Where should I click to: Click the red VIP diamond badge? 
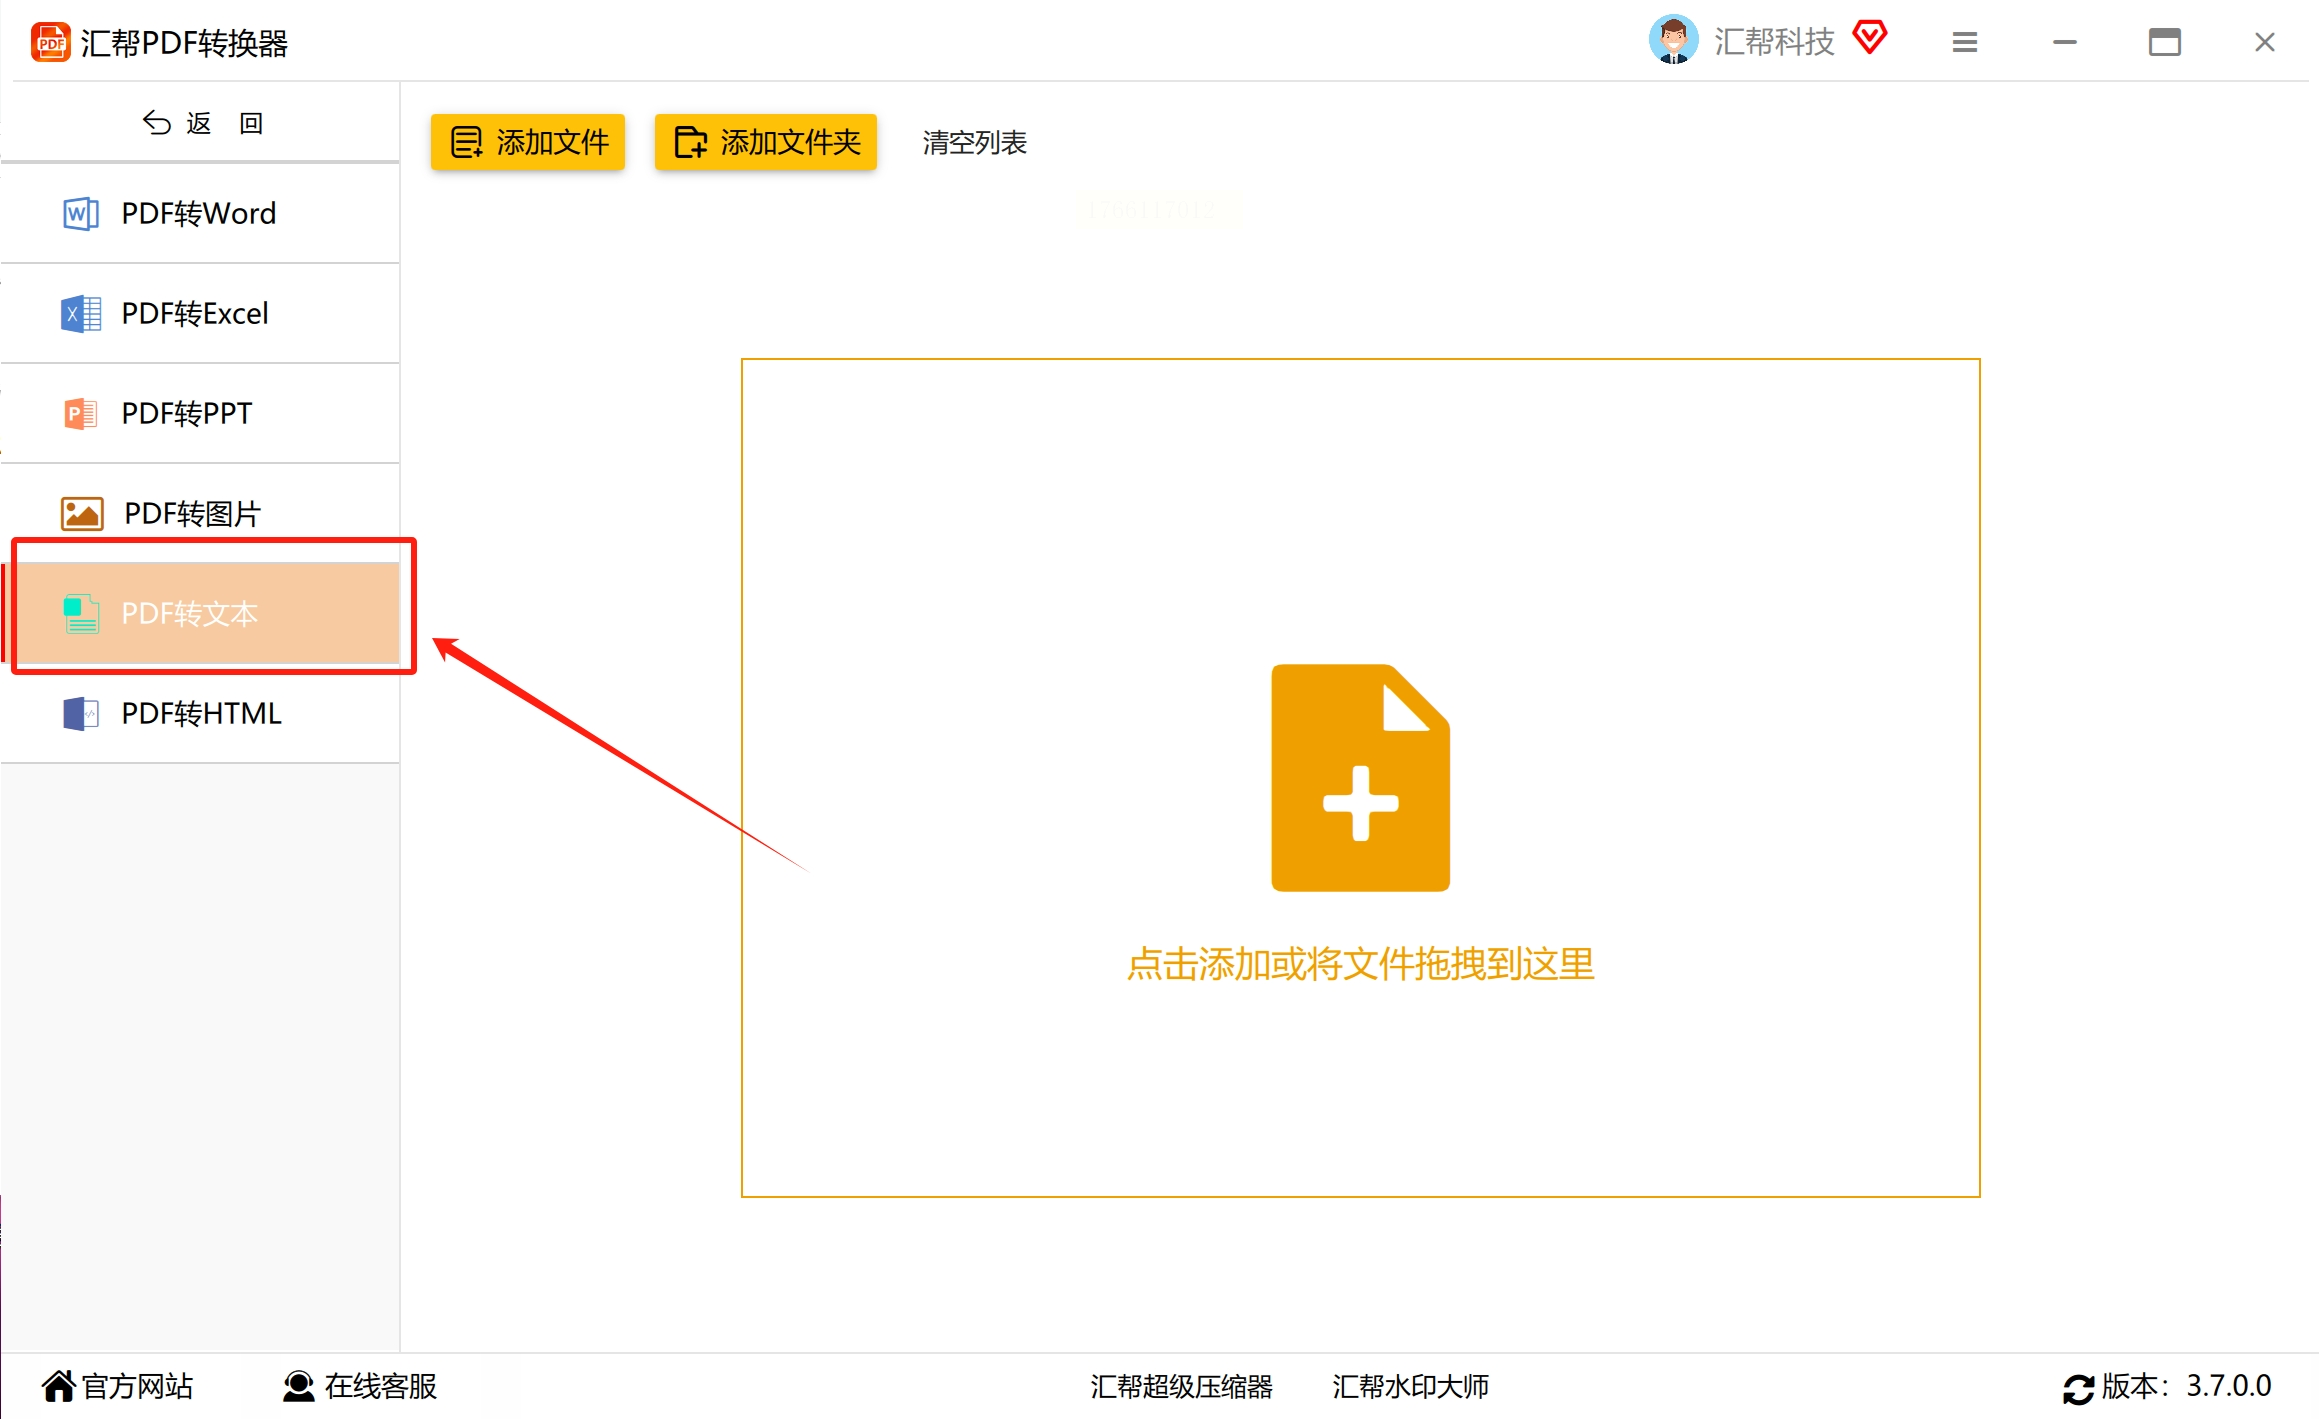pos(1869,38)
